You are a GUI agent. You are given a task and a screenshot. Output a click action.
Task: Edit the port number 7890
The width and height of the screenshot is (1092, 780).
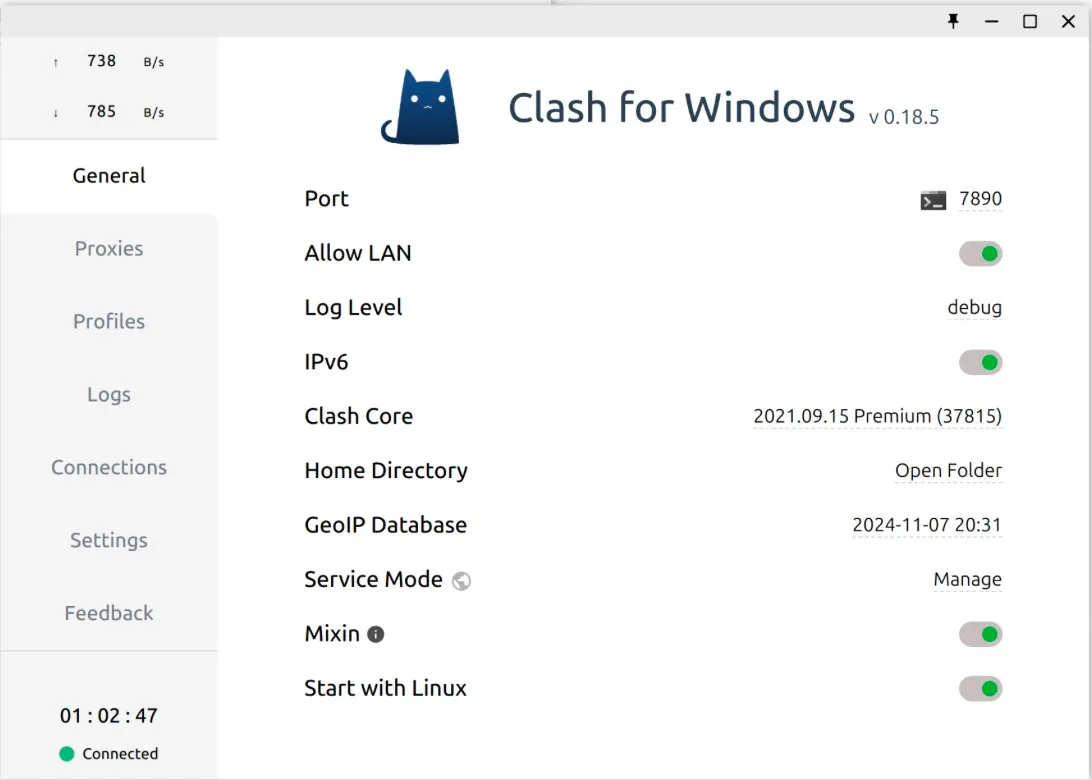click(x=980, y=199)
